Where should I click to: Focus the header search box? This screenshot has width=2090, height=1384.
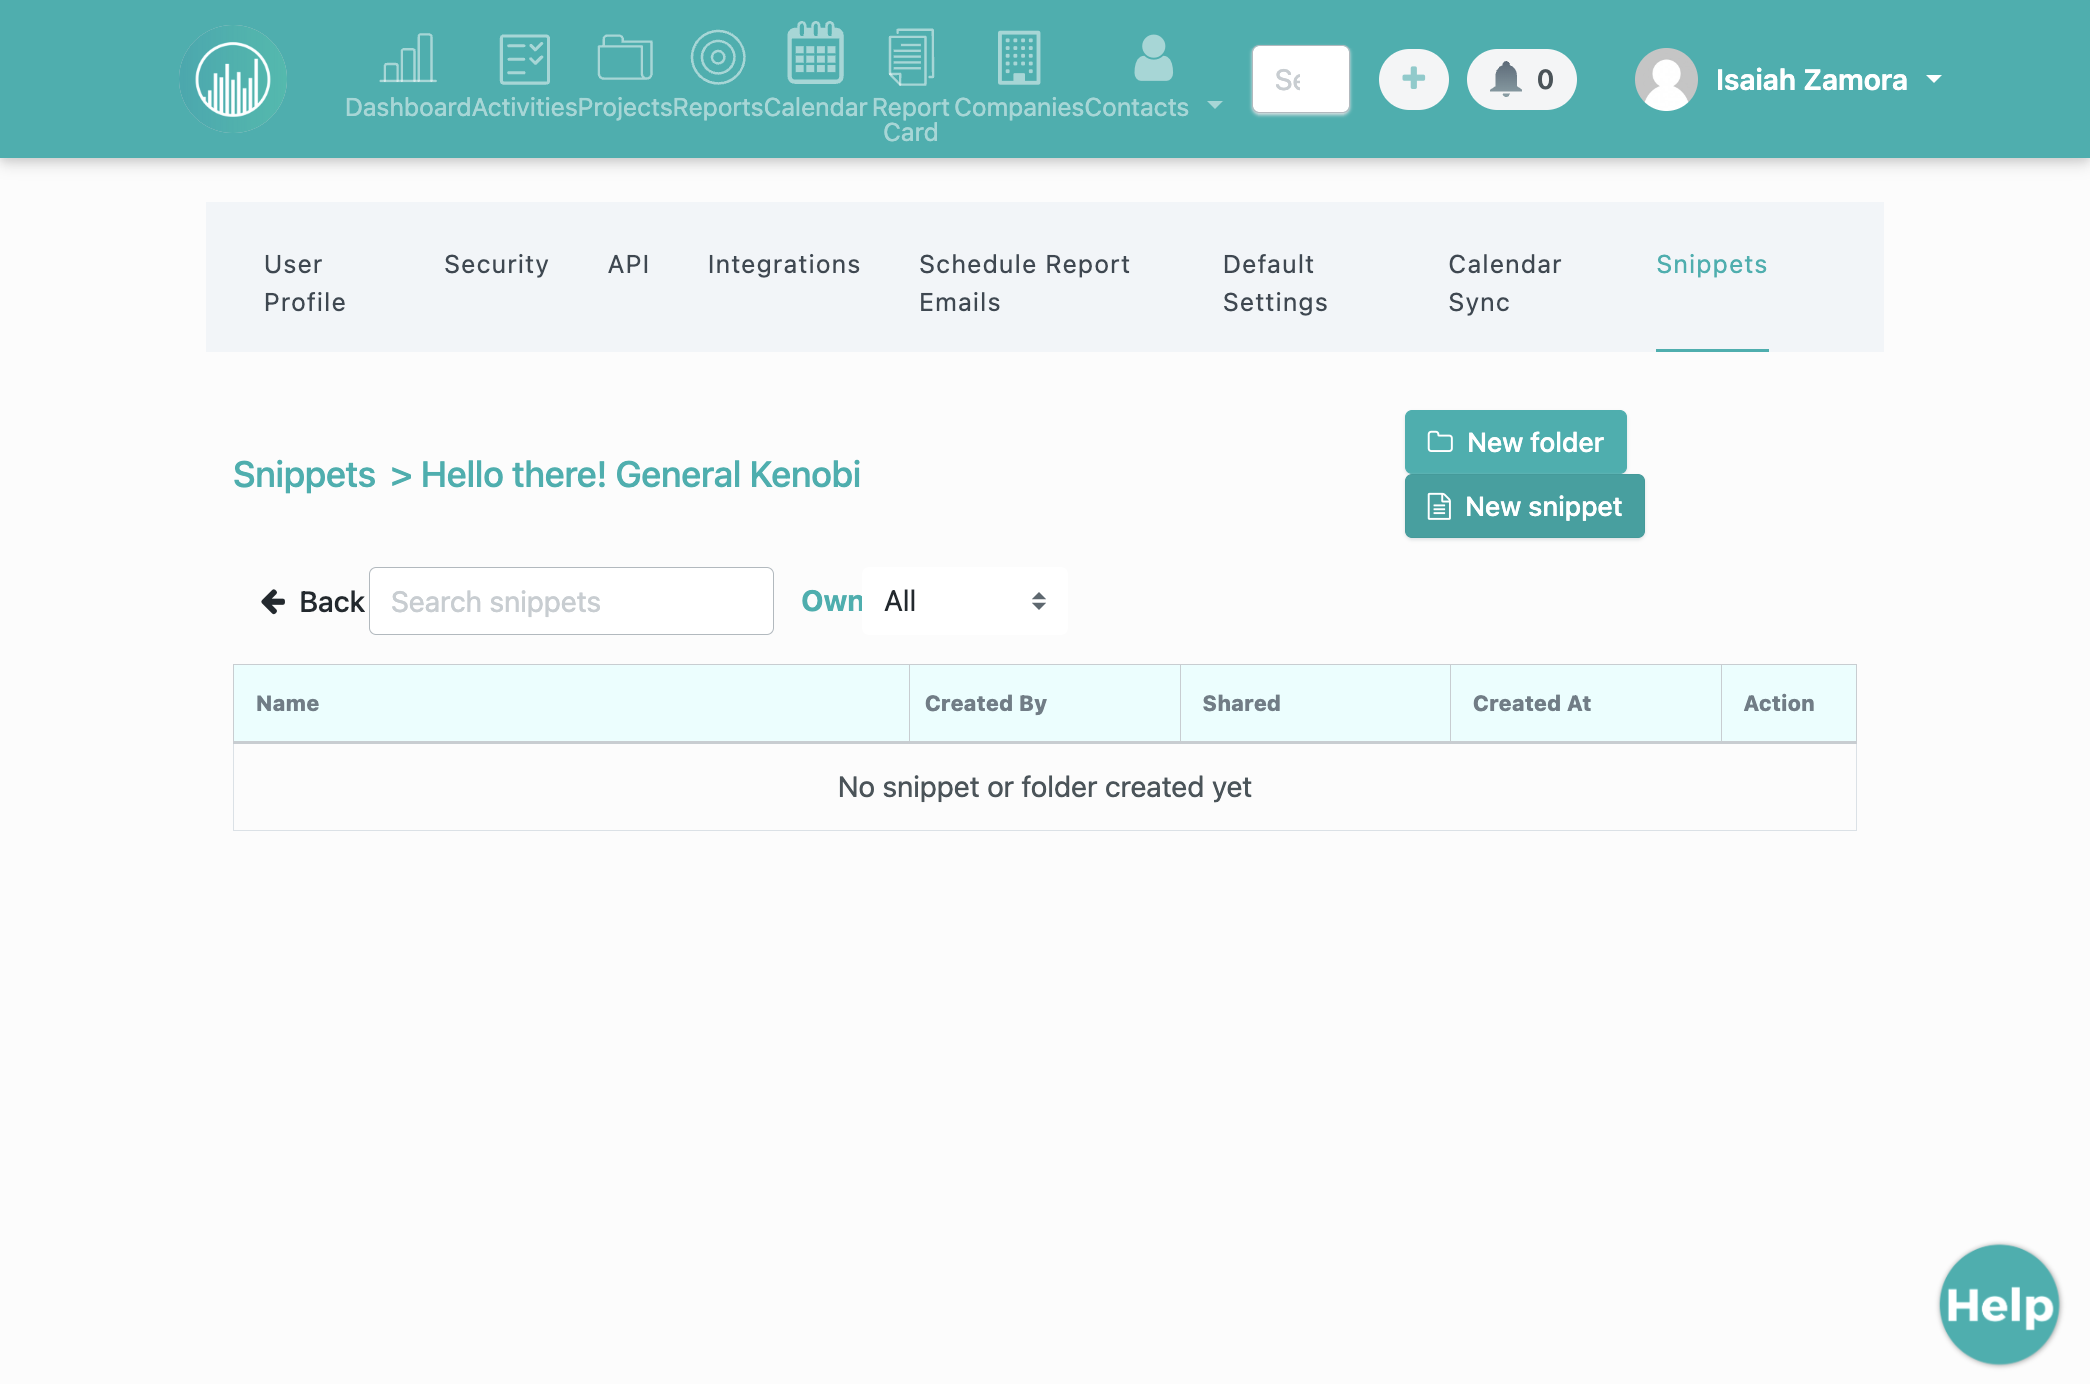click(1301, 79)
